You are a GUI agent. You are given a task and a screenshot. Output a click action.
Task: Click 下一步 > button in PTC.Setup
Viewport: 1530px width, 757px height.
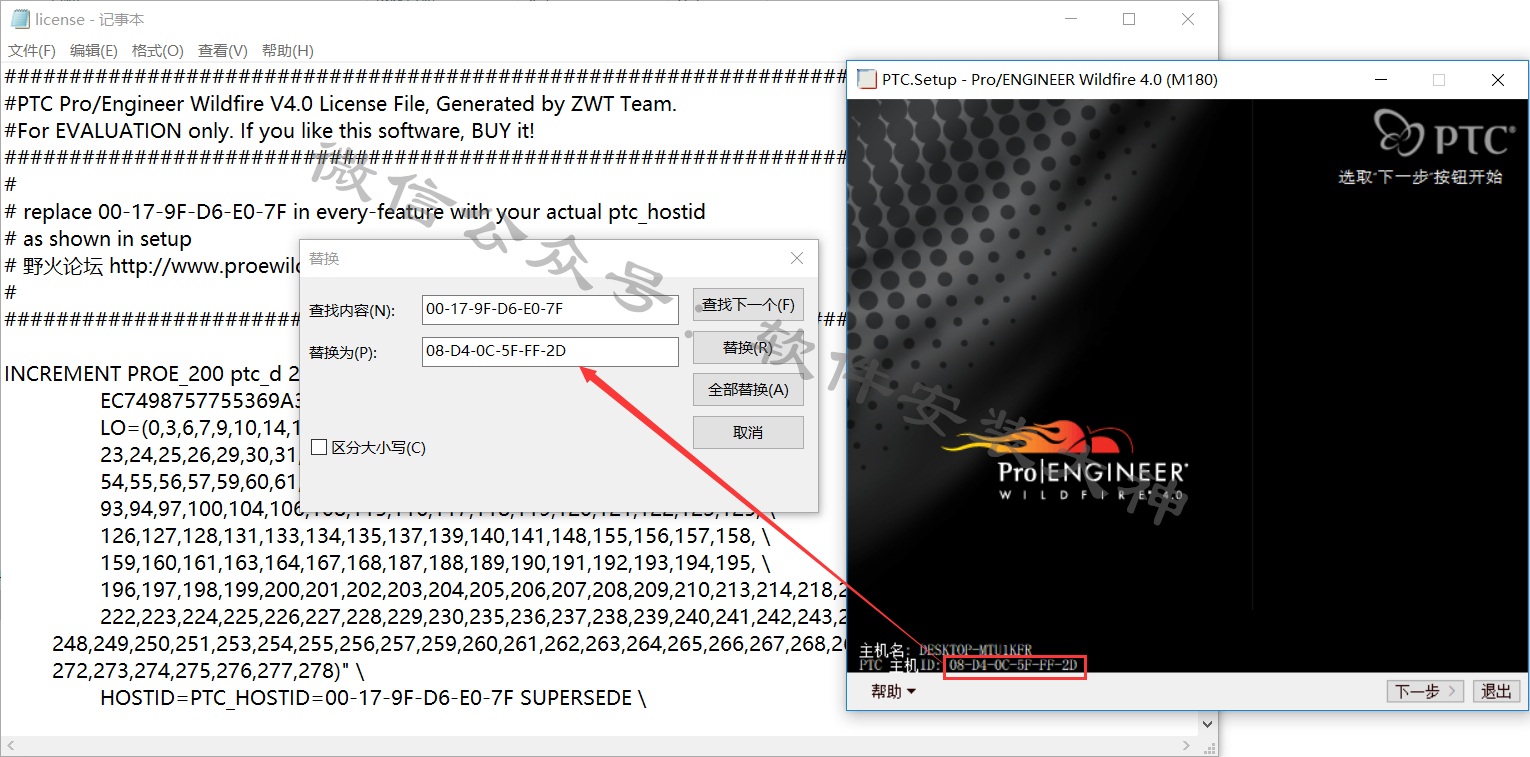click(x=1426, y=691)
